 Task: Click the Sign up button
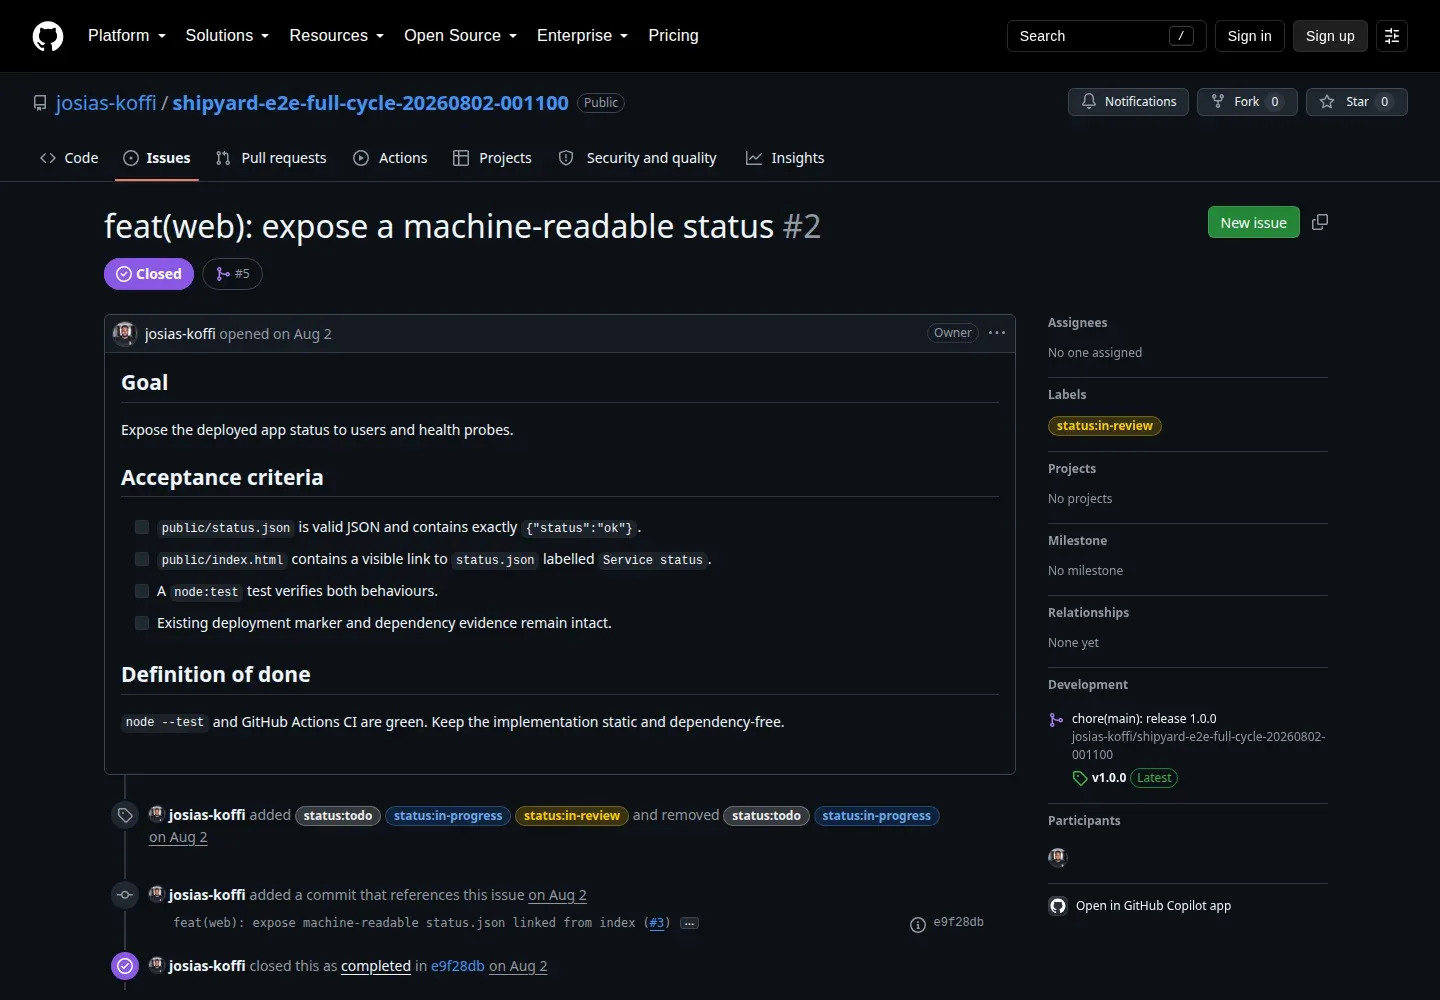click(1330, 36)
